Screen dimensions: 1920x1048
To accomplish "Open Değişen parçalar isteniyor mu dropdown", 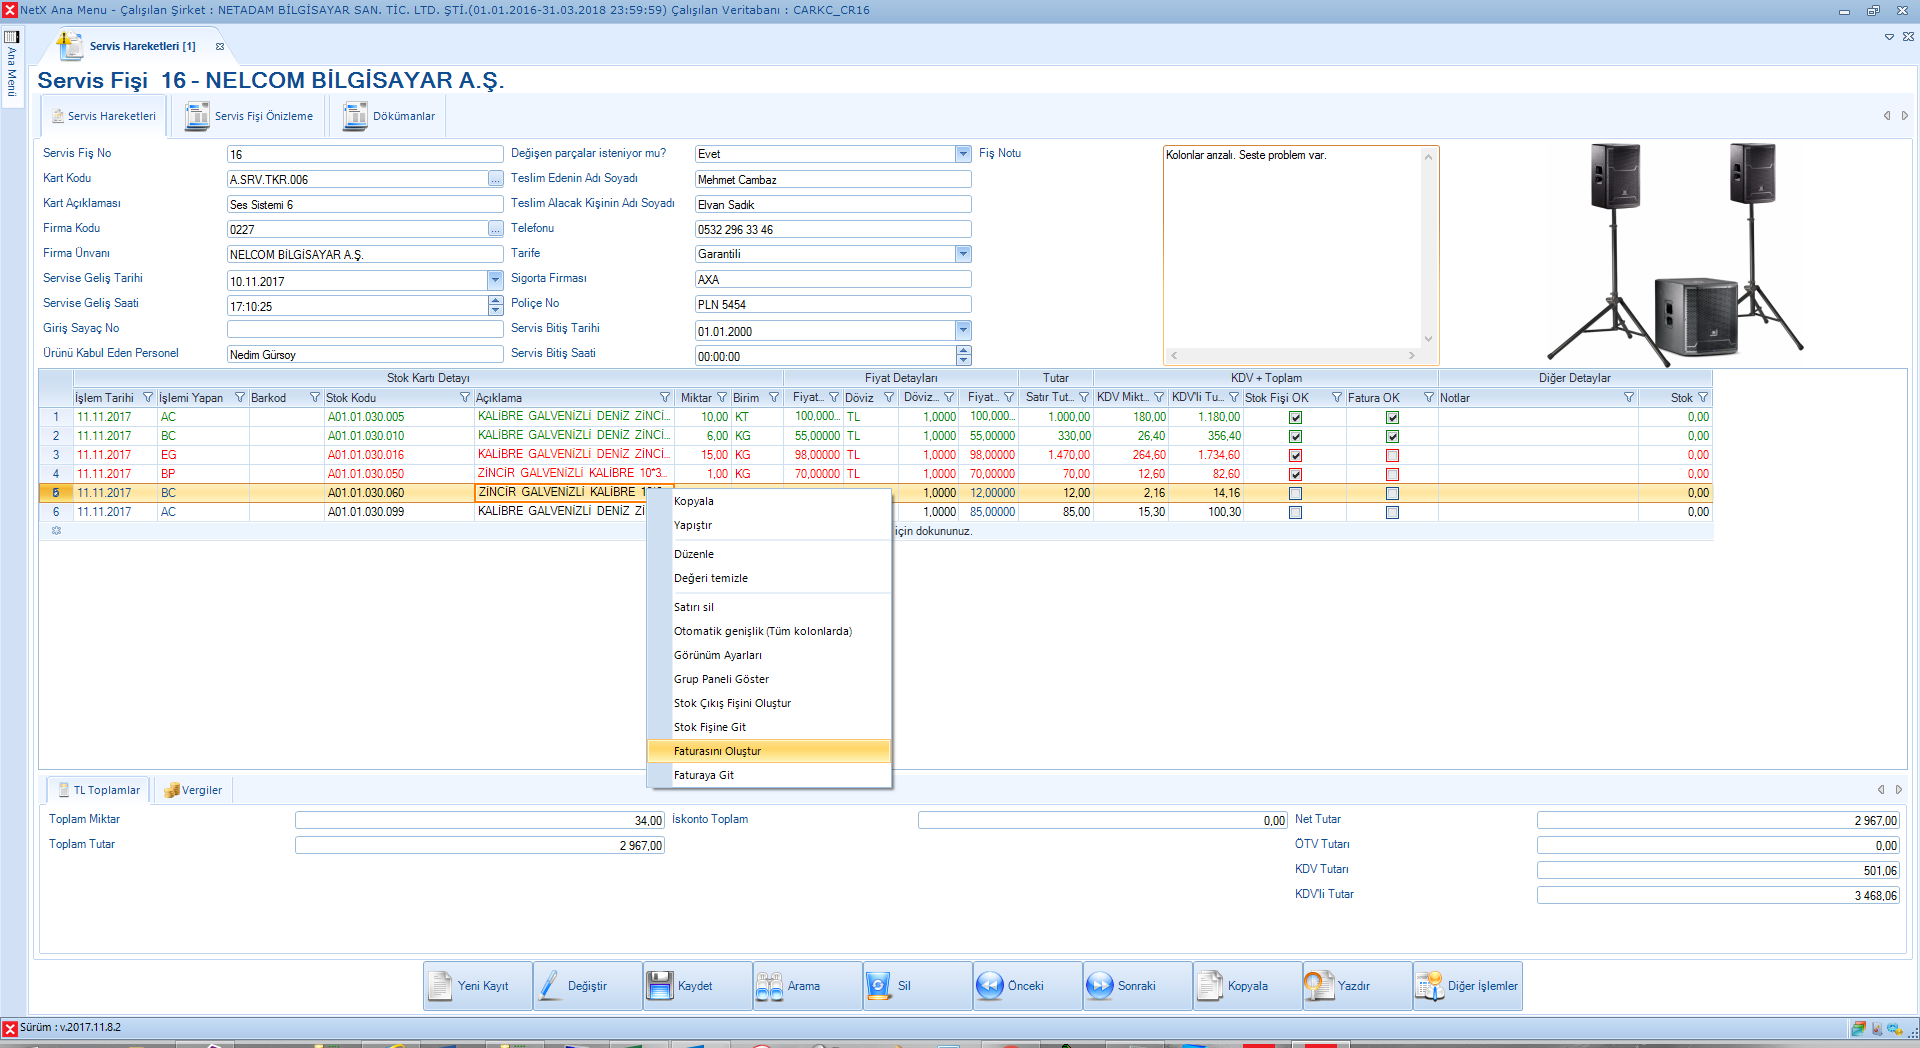I will click(x=963, y=154).
